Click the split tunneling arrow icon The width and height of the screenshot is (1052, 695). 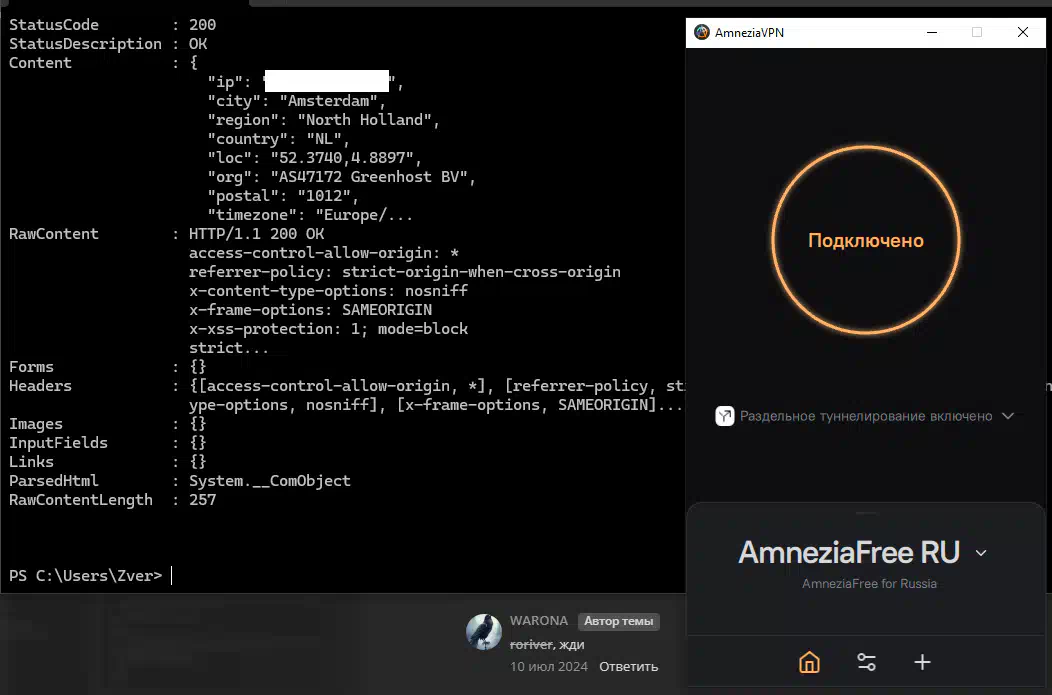click(x=725, y=416)
